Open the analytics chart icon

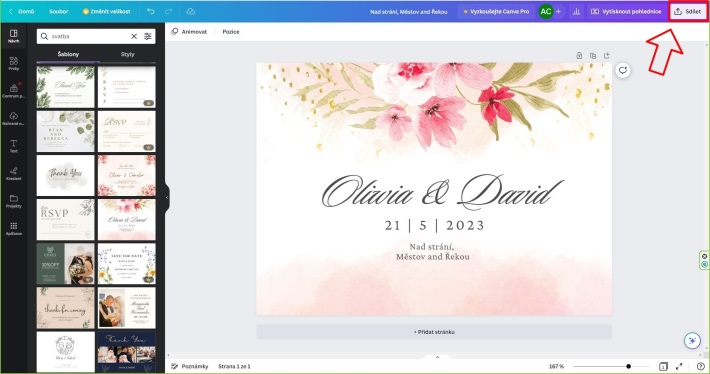576,11
